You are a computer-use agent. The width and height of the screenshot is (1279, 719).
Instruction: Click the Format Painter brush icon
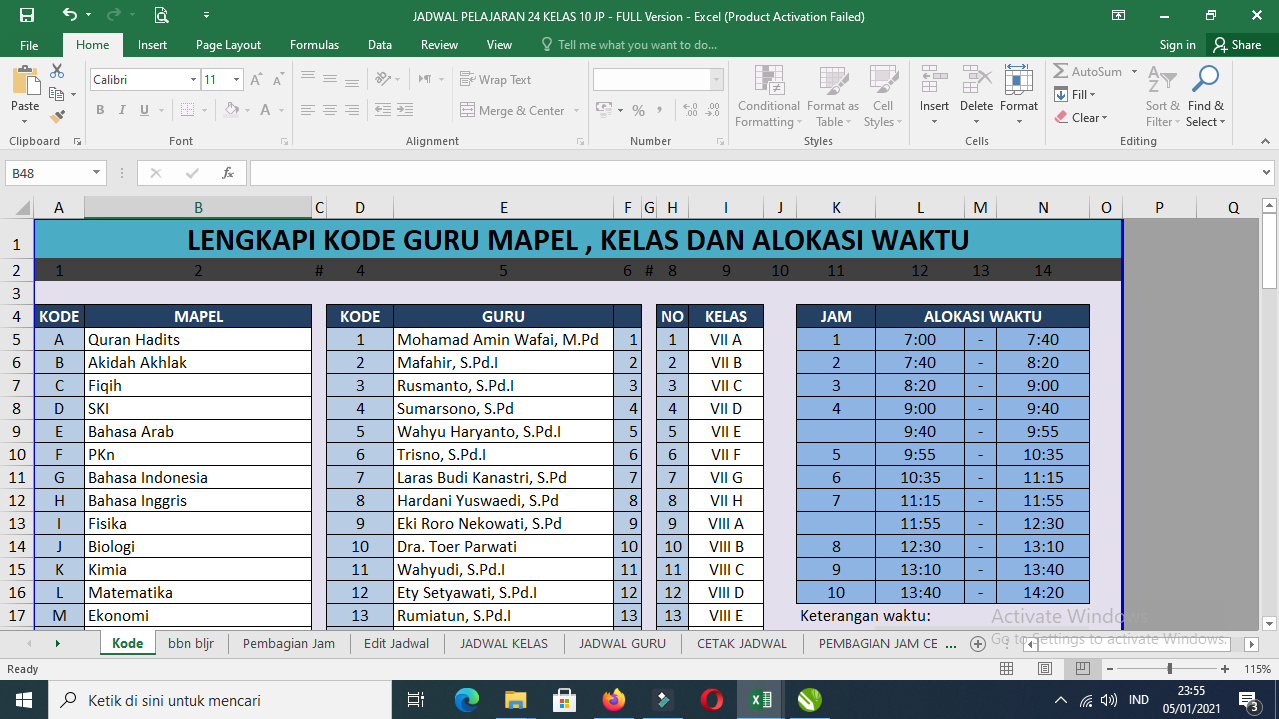click(57, 116)
